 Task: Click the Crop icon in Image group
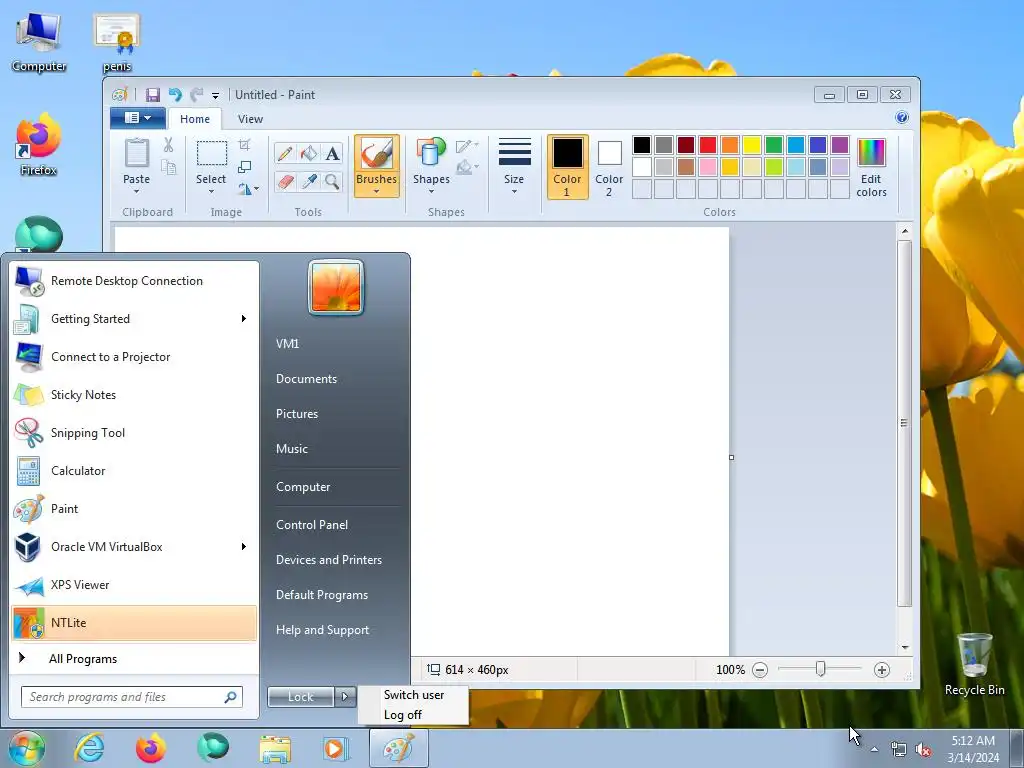244,144
